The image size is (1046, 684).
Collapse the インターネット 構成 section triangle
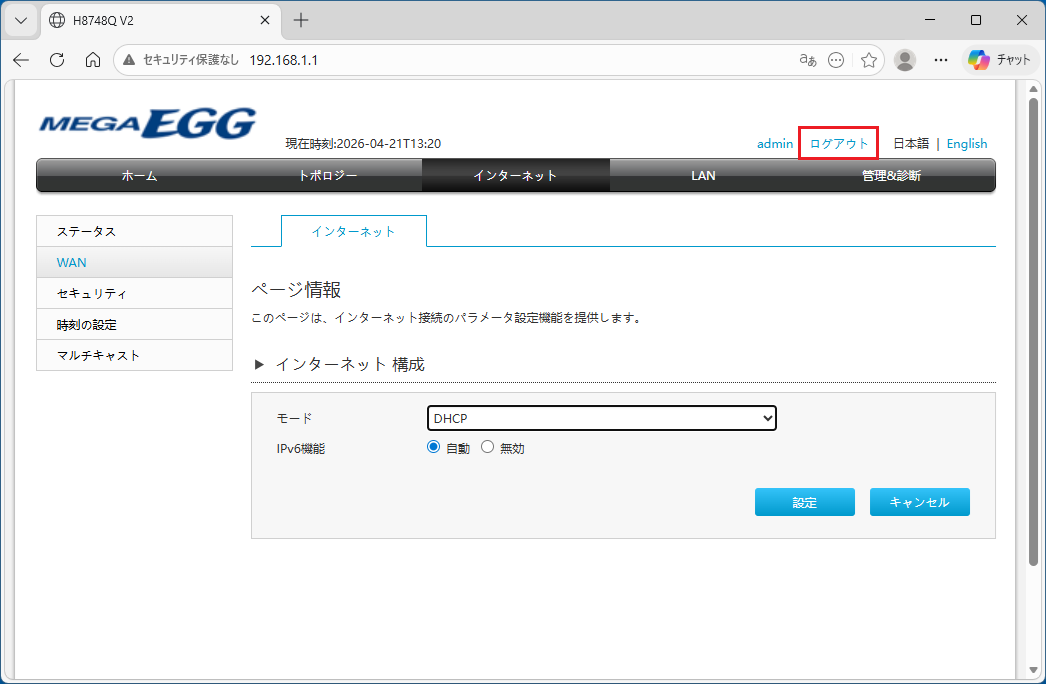[x=259, y=364]
